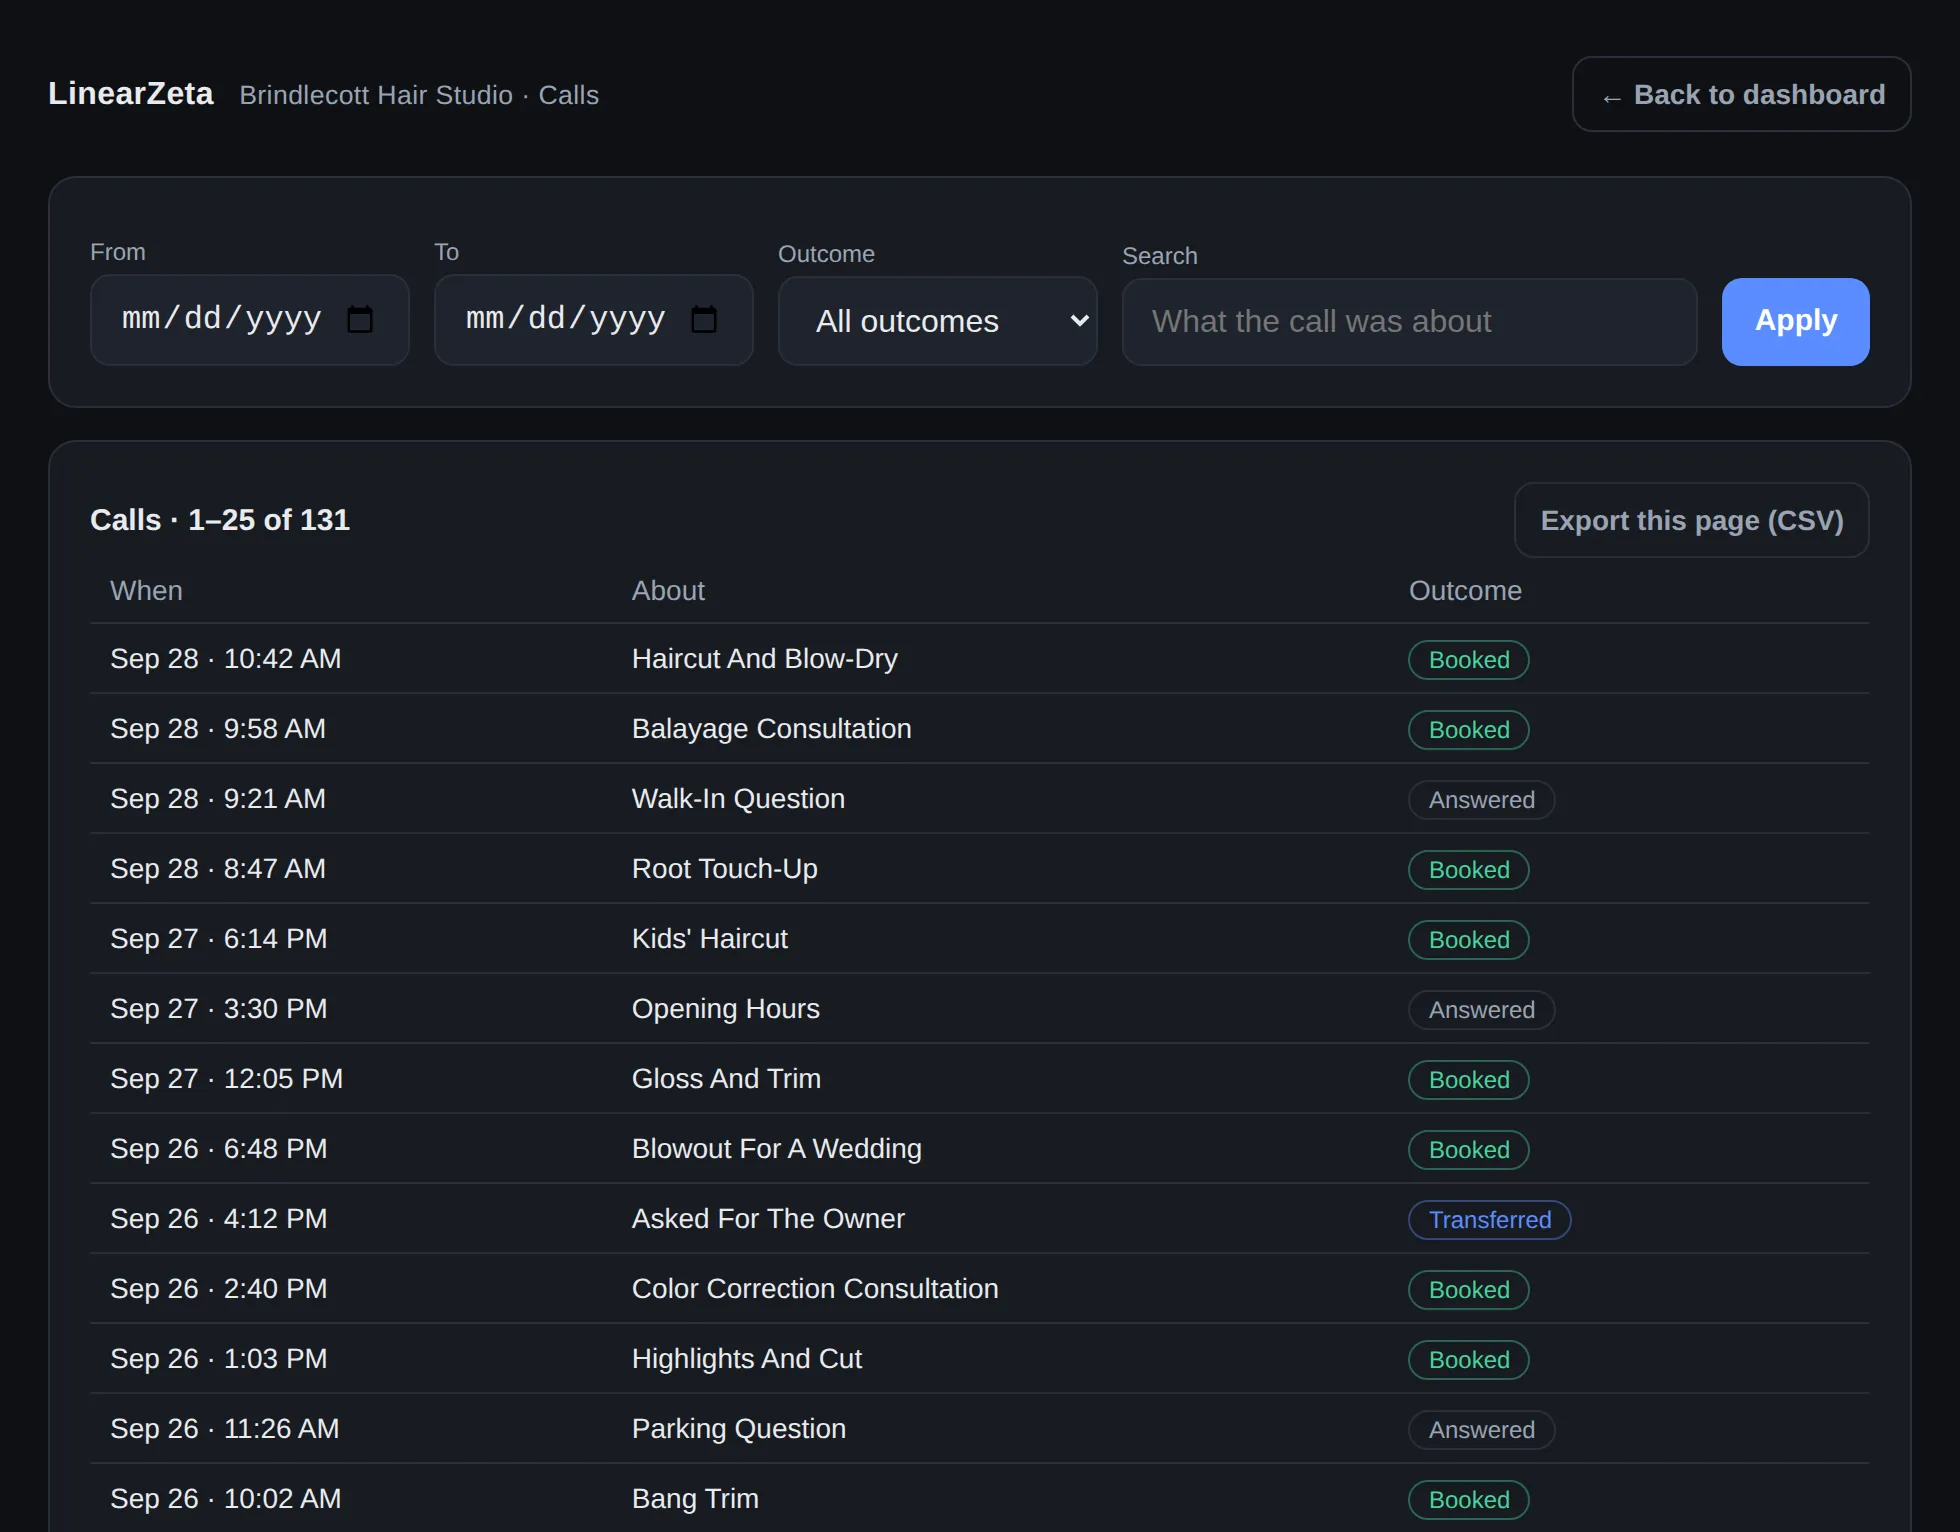This screenshot has height=1532, width=1960.
Task: Click the Brindlecott Hair Studio · Calls breadcrumb
Action: point(419,95)
